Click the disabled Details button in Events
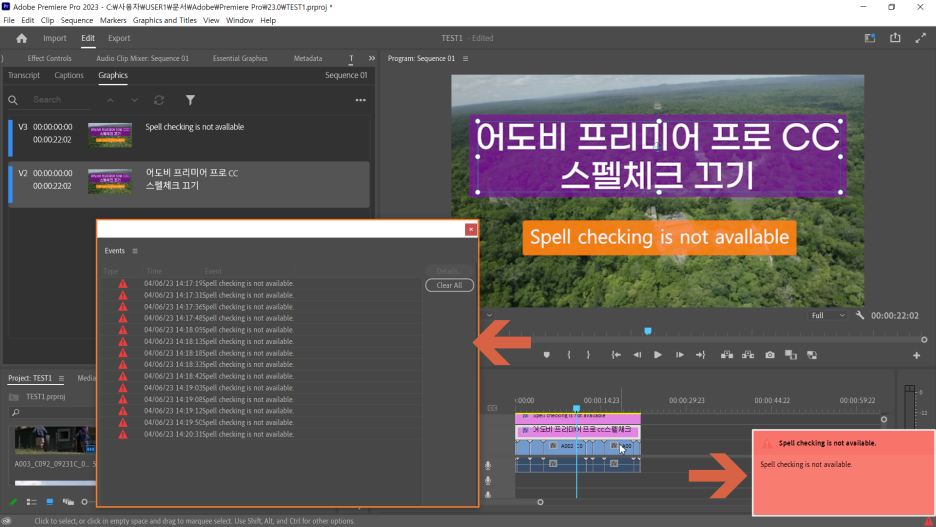The height and width of the screenshot is (527, 936). coord(449,271)
